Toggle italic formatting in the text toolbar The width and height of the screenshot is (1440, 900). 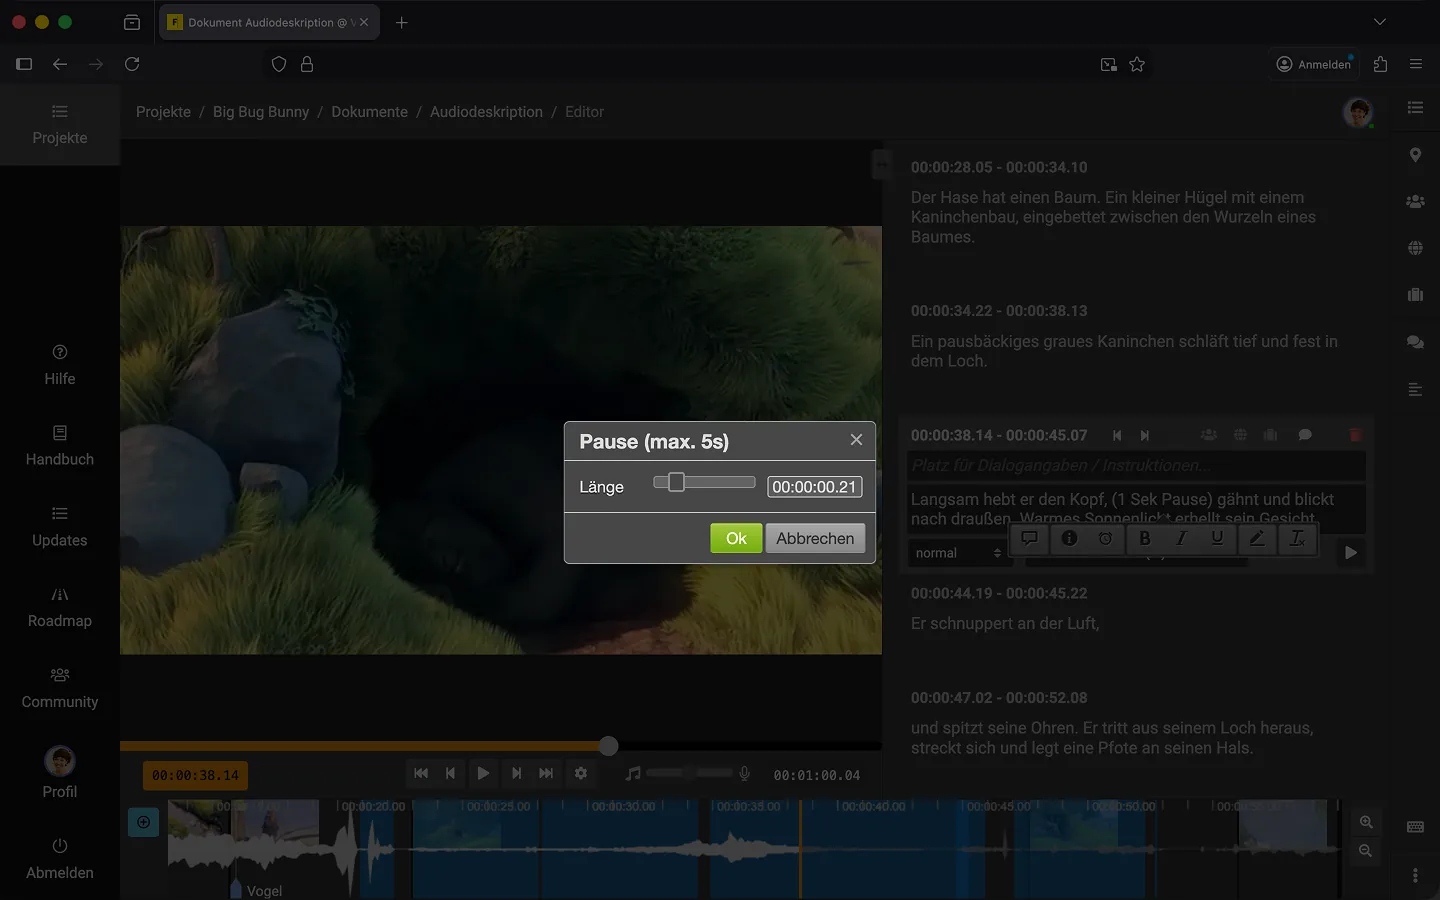click(x=1181, y=538)
